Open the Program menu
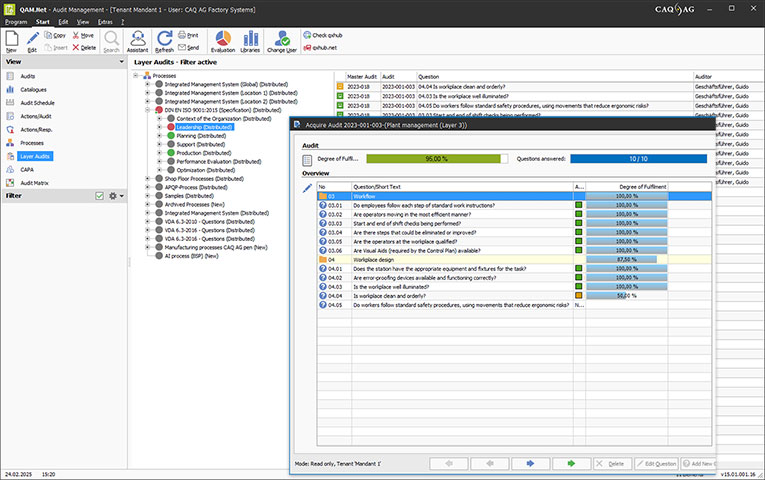The image size is (765, 480). 16,20
